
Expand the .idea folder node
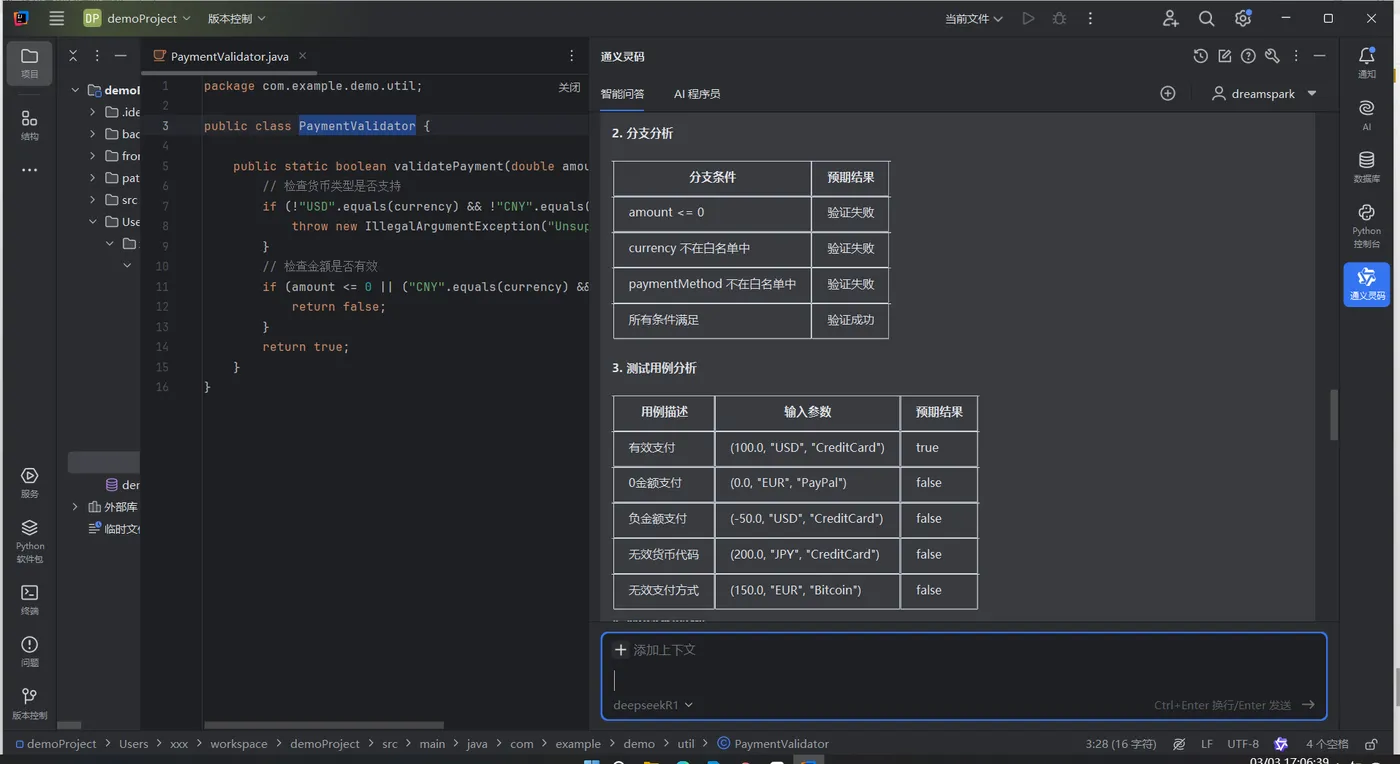pyautogui.click(x=93, y=112)
